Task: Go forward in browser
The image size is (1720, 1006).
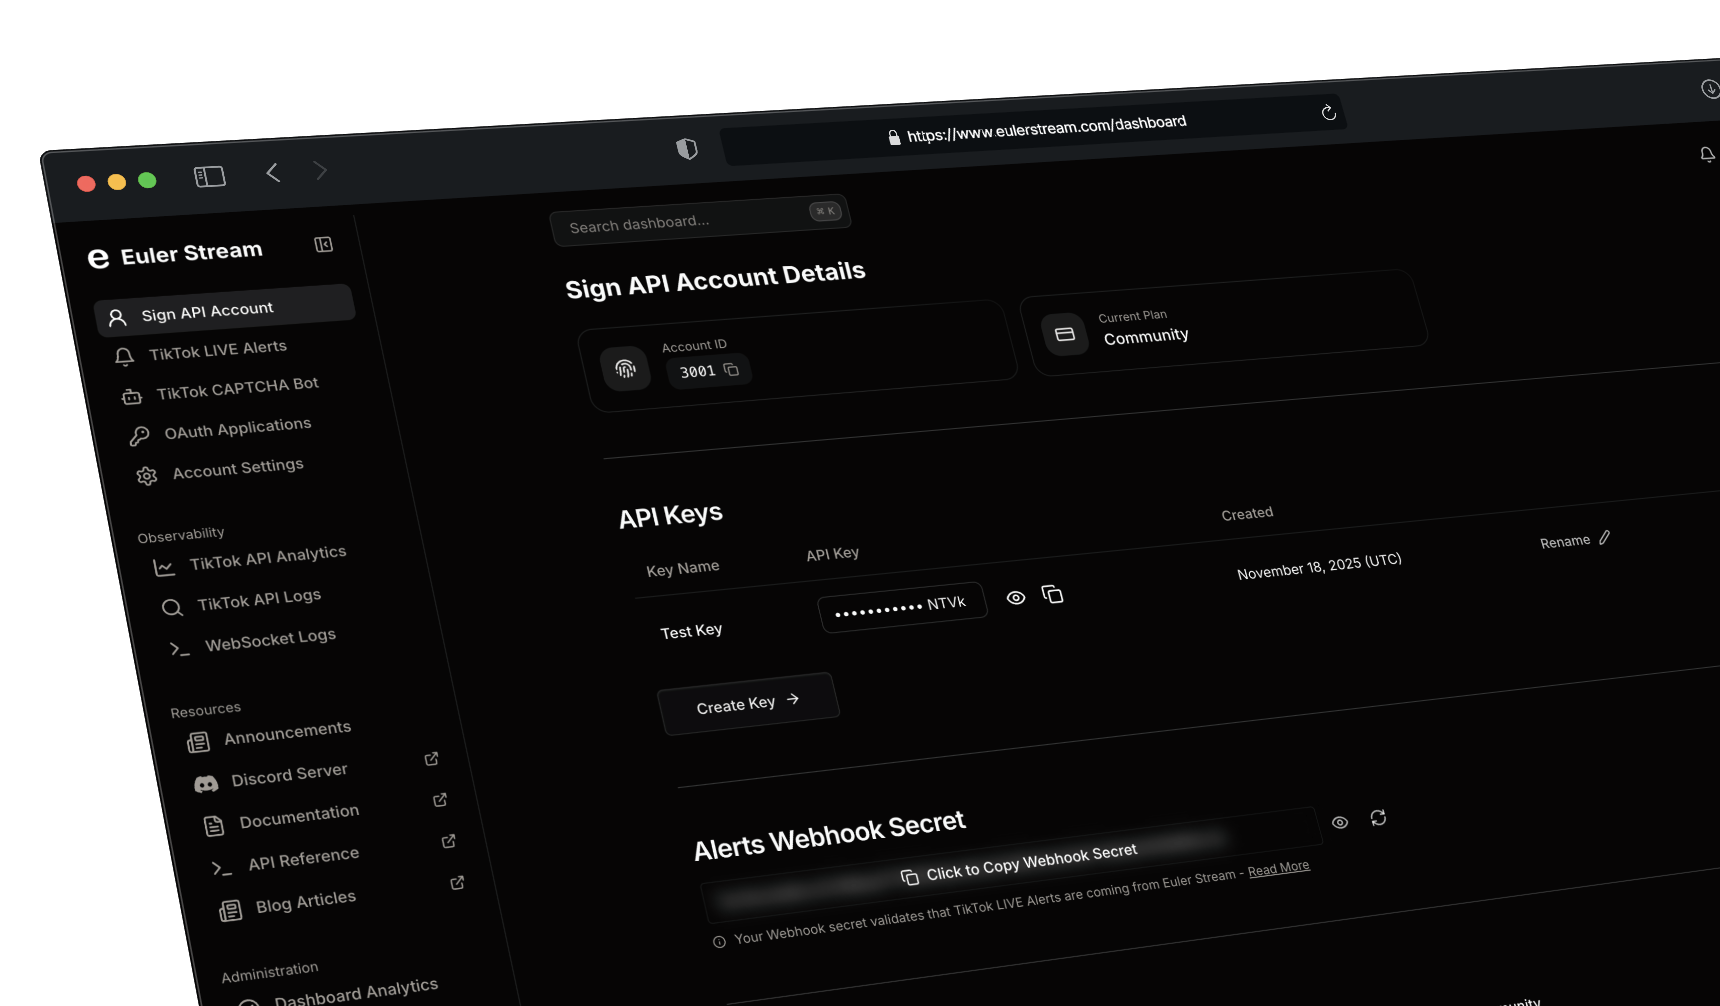Action: 320,170
